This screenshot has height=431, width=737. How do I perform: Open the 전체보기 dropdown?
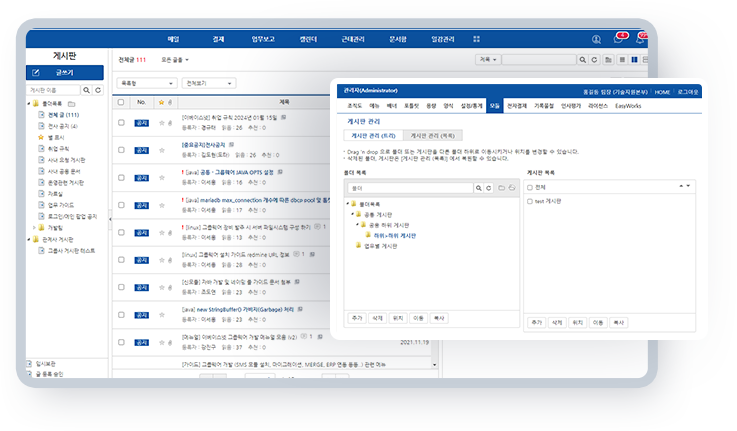coord(209,83)
